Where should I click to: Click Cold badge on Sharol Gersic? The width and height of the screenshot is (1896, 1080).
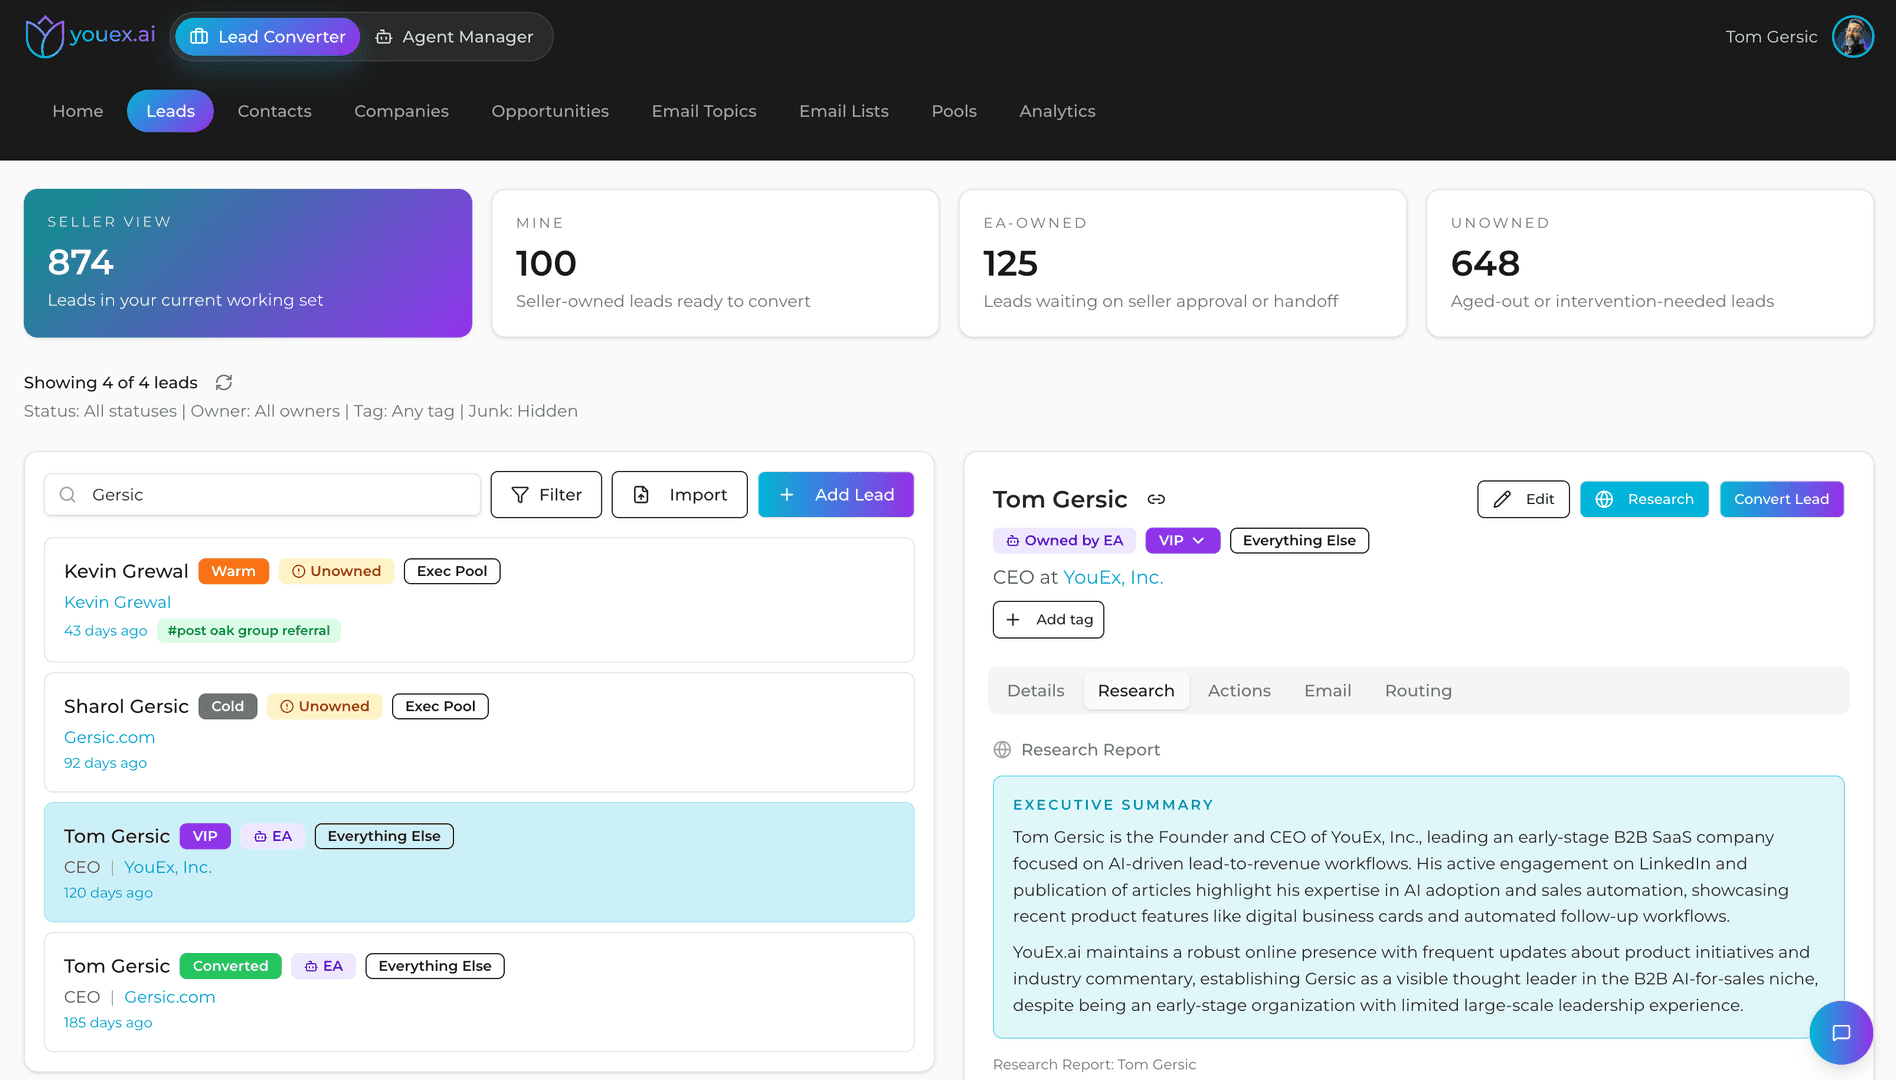tap(227, 706)
